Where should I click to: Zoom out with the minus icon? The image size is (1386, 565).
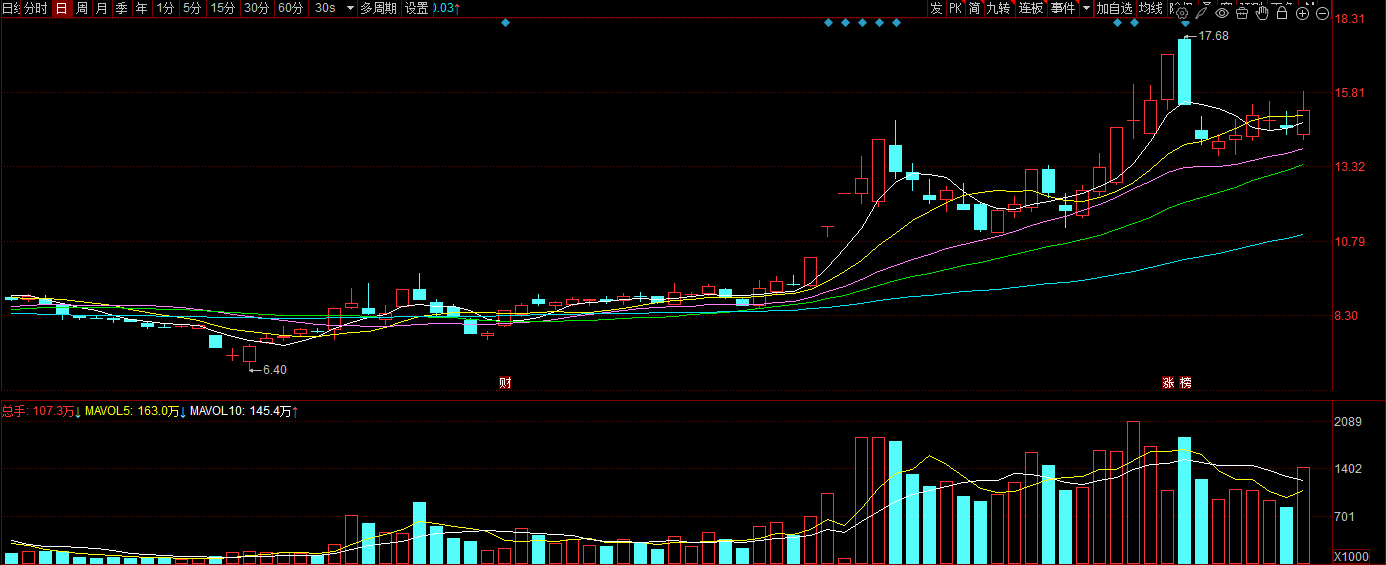tap(1322, 13)
